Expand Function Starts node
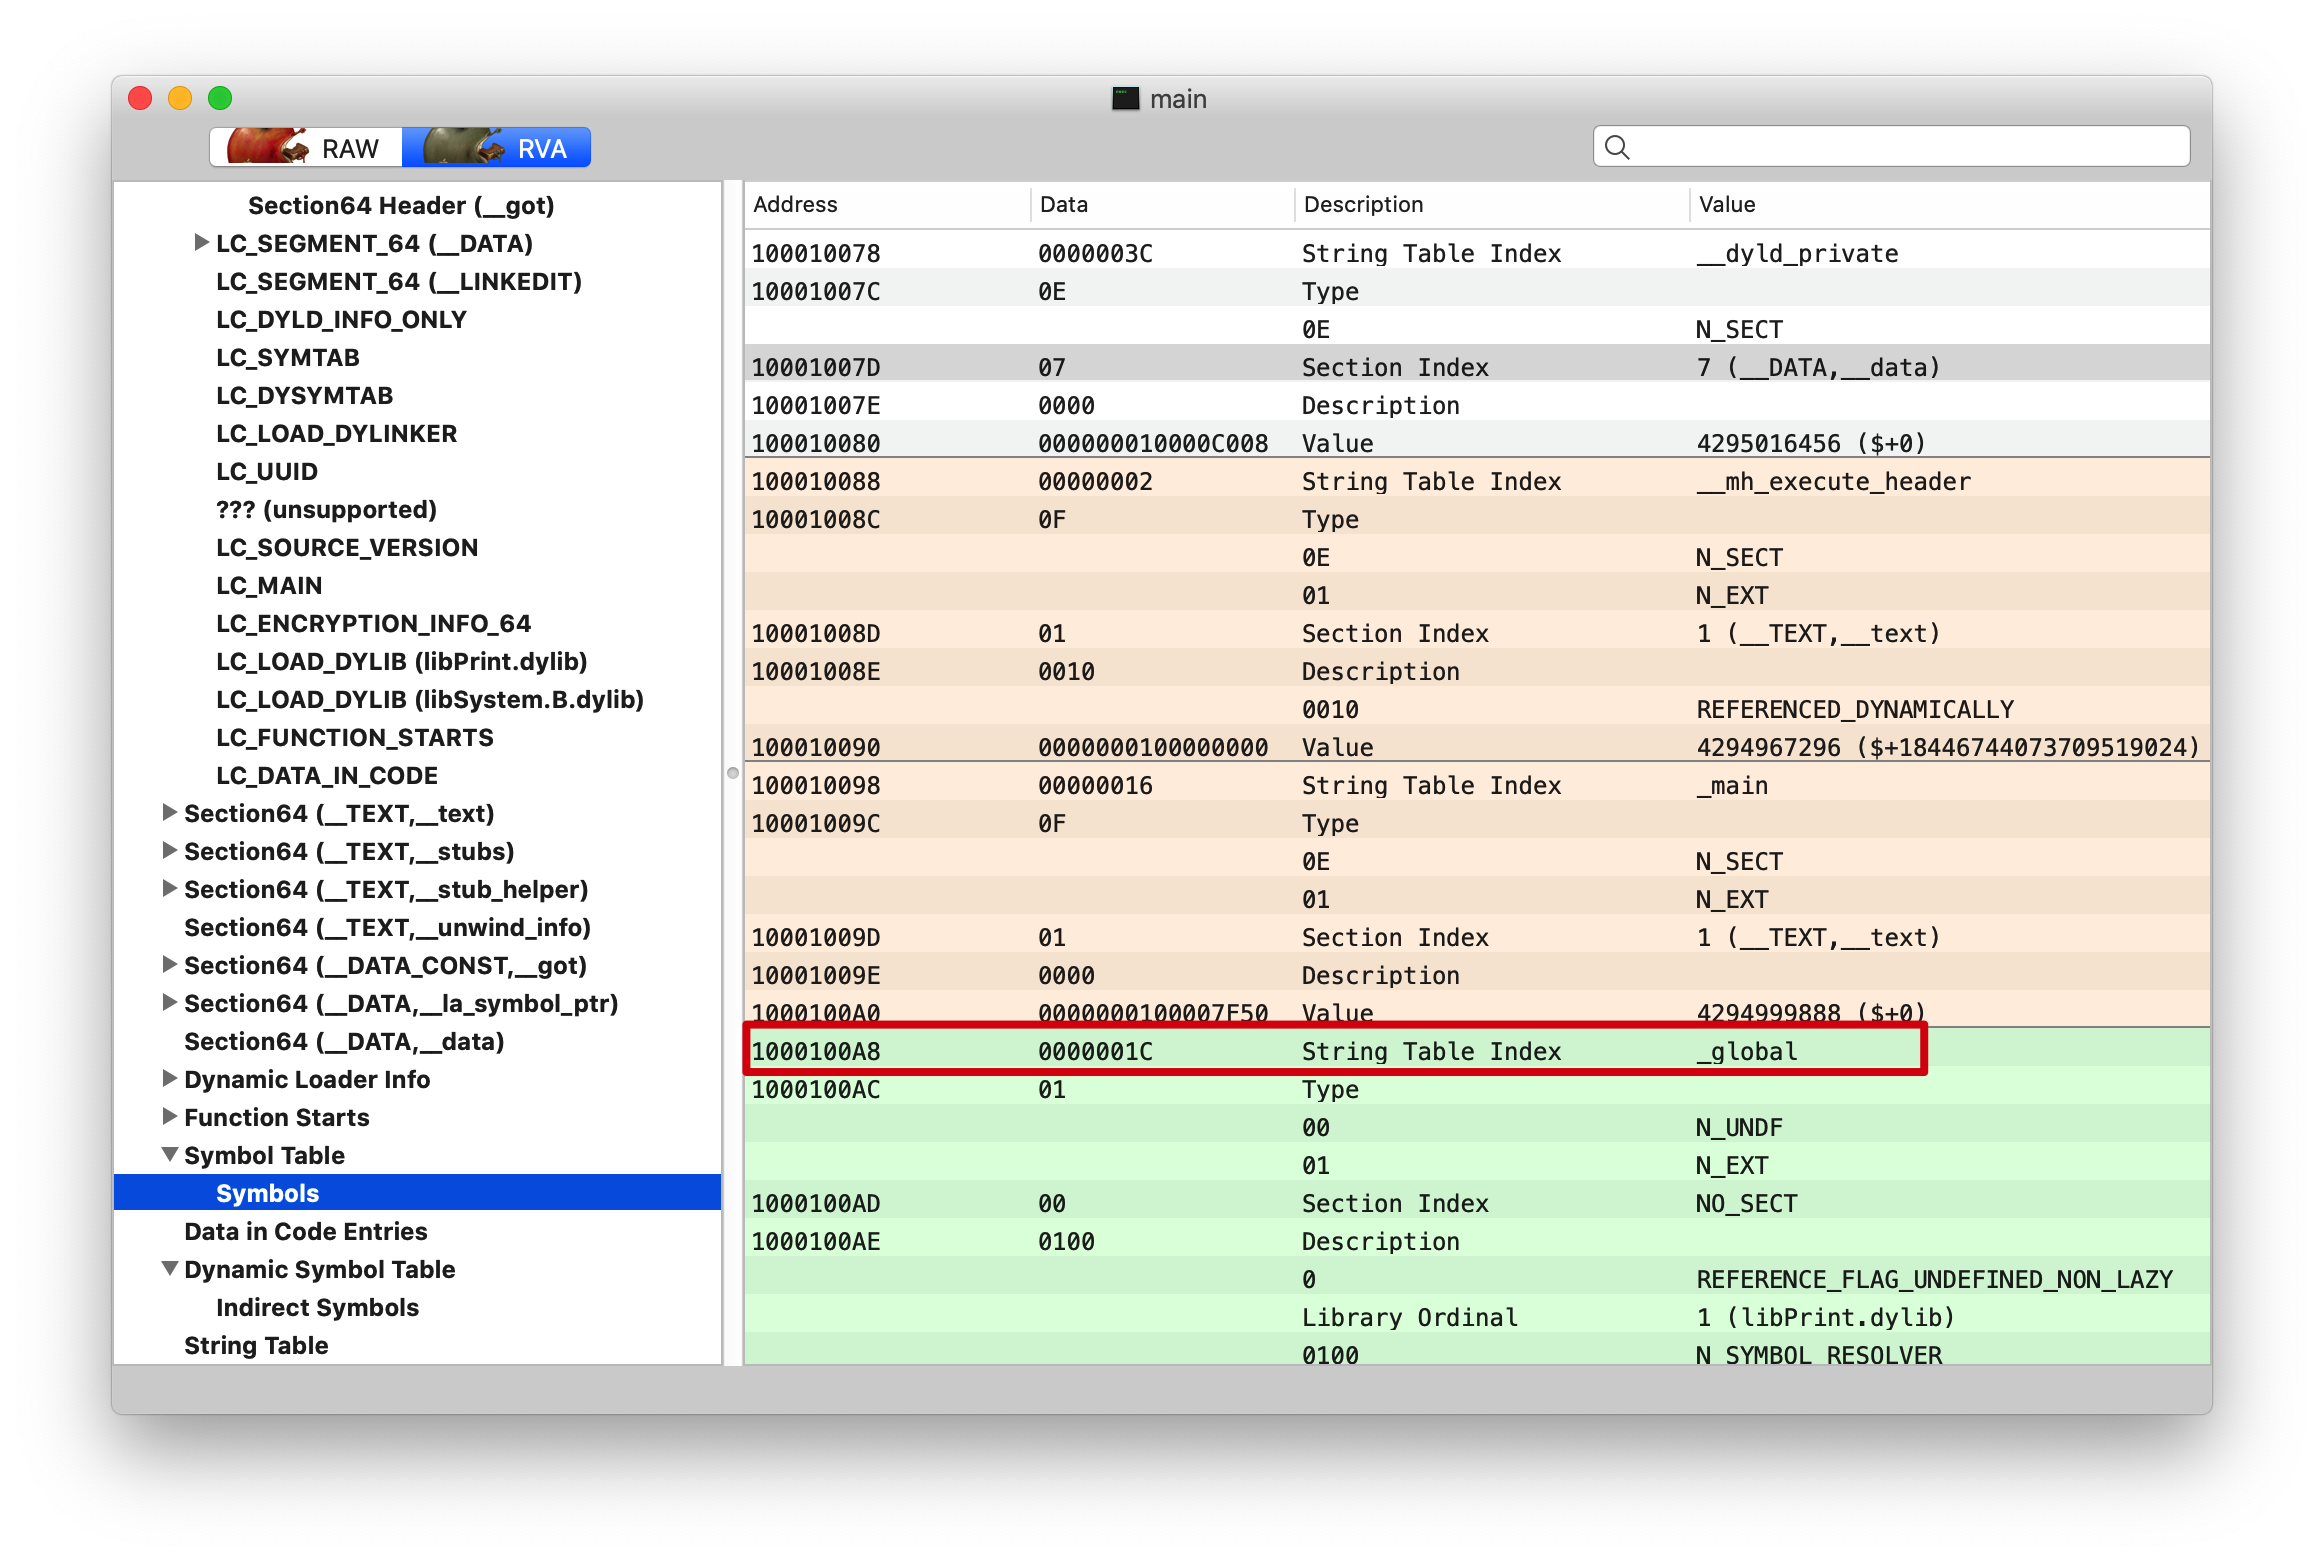 coord(169,1117)
